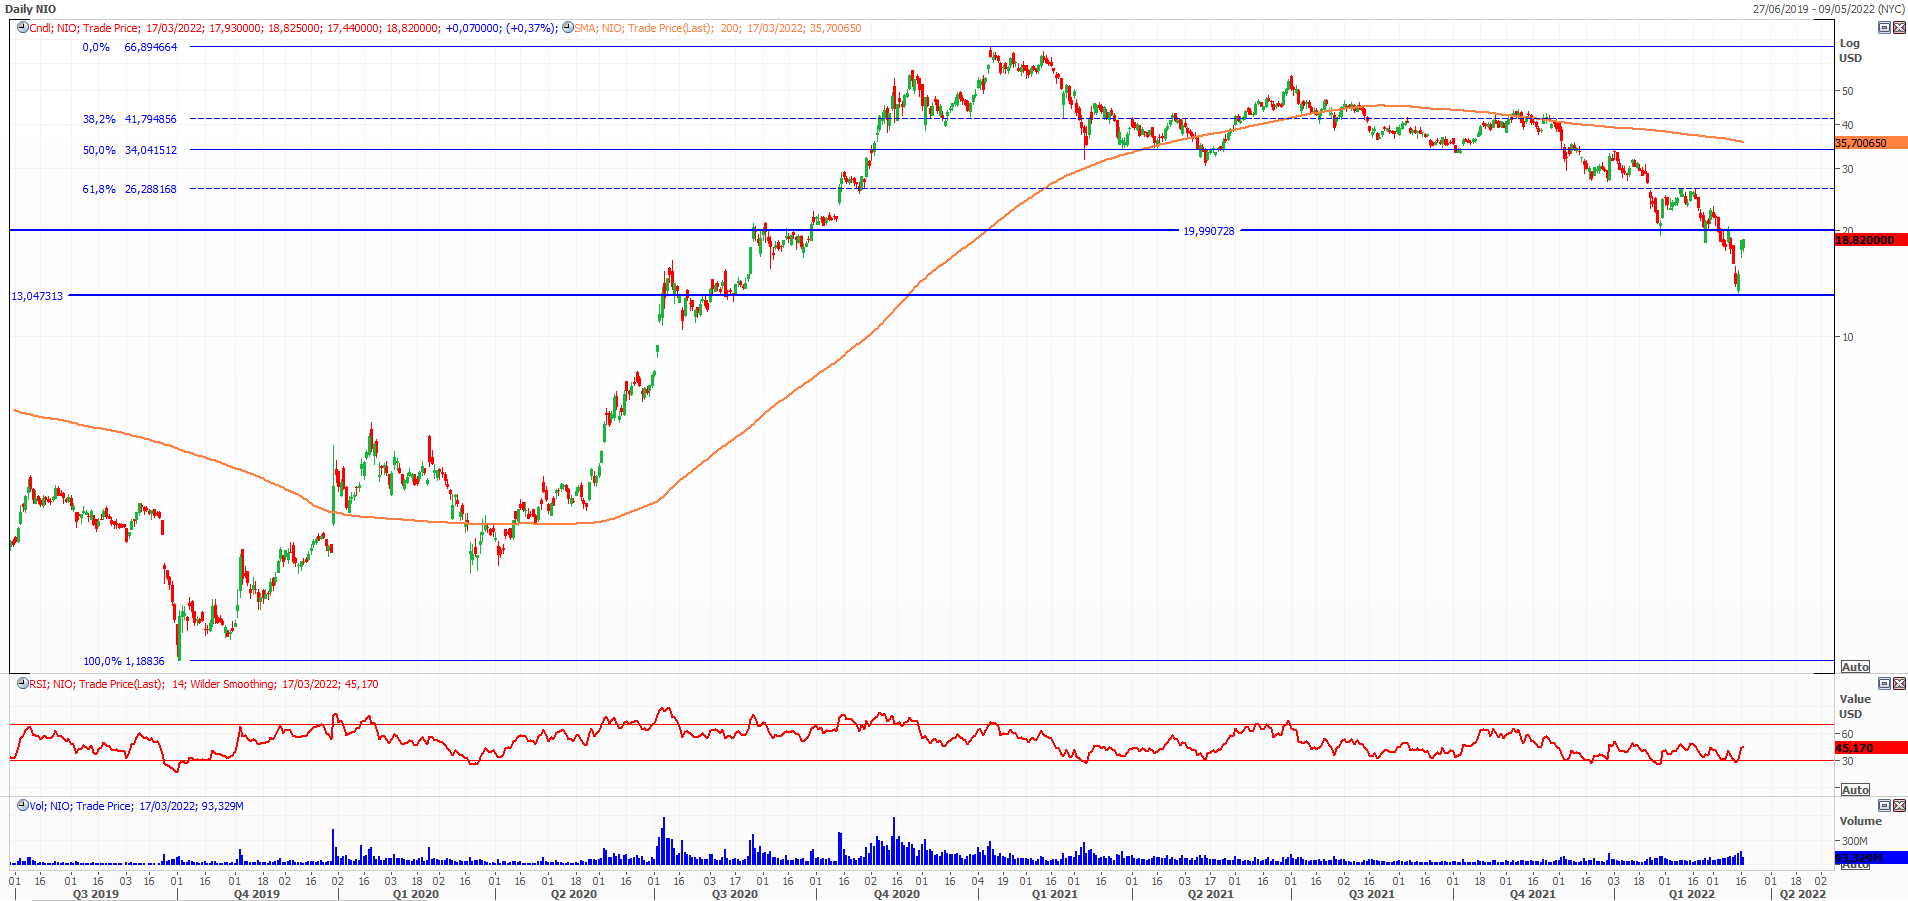Toggle Auto scaling on the RSI axis
Screen dimensions: 1908x901
click(x=1855, y=790)
